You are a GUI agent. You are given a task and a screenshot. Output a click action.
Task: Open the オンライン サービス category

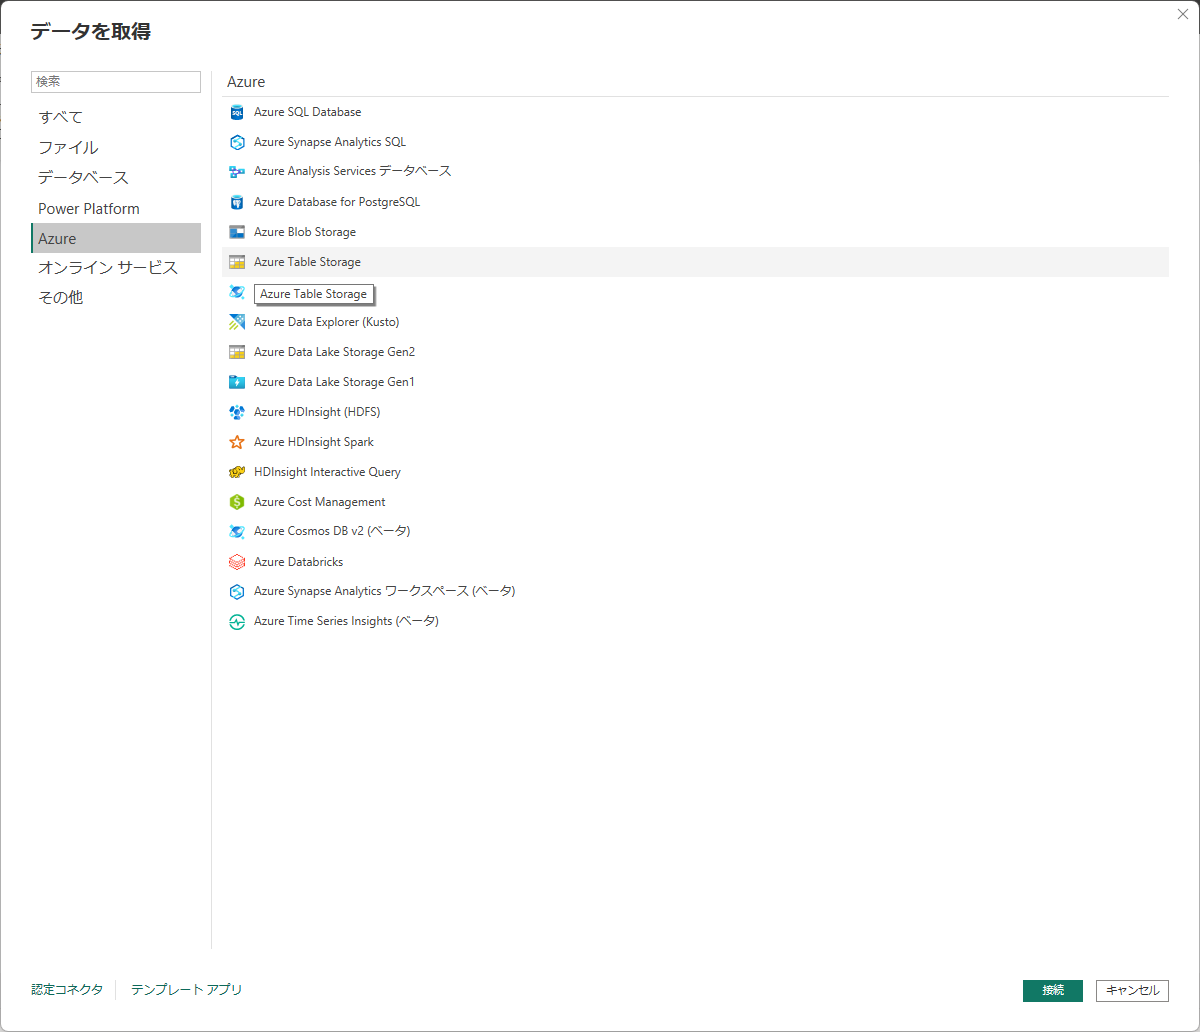point(110,267)
